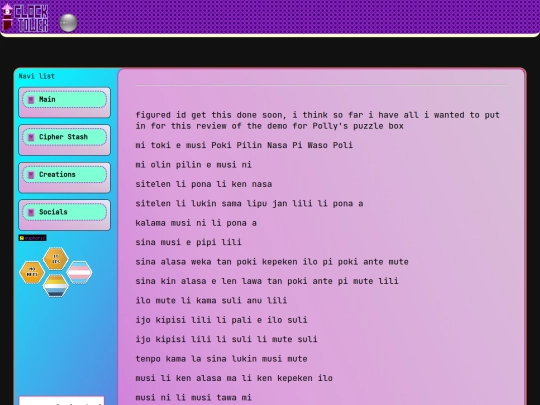
Task: Click the Clock Tower logo
Action: tap(25, 18)
